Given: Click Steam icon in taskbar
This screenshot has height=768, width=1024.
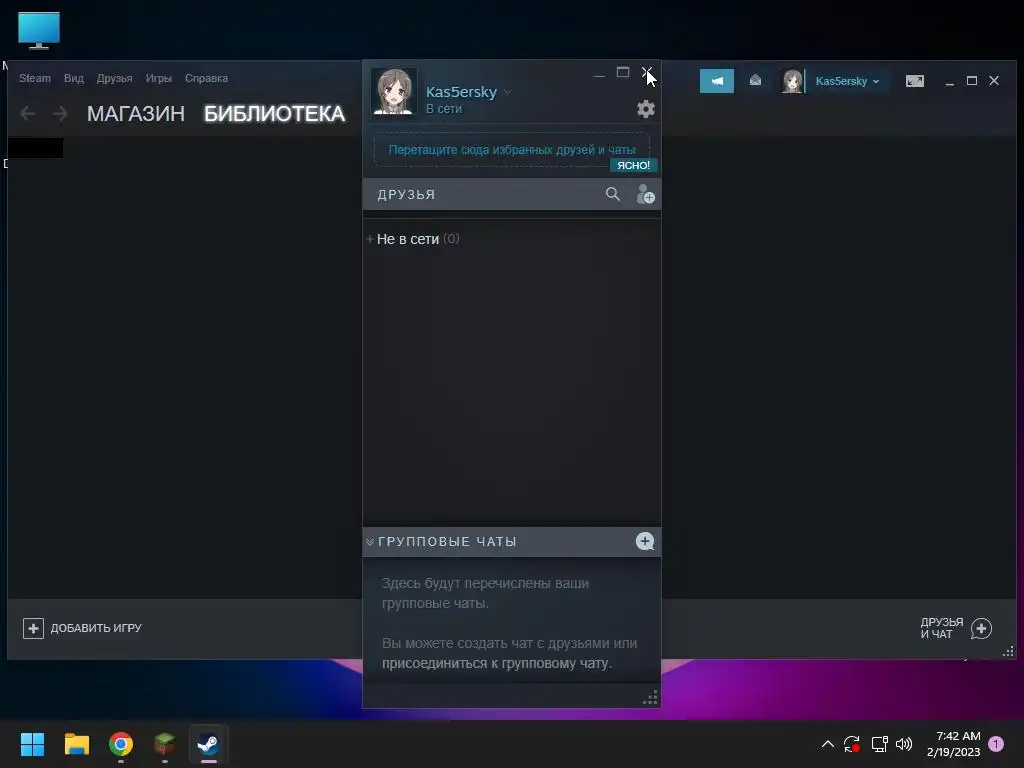Looking at the screenshot, I should point(208,744).
